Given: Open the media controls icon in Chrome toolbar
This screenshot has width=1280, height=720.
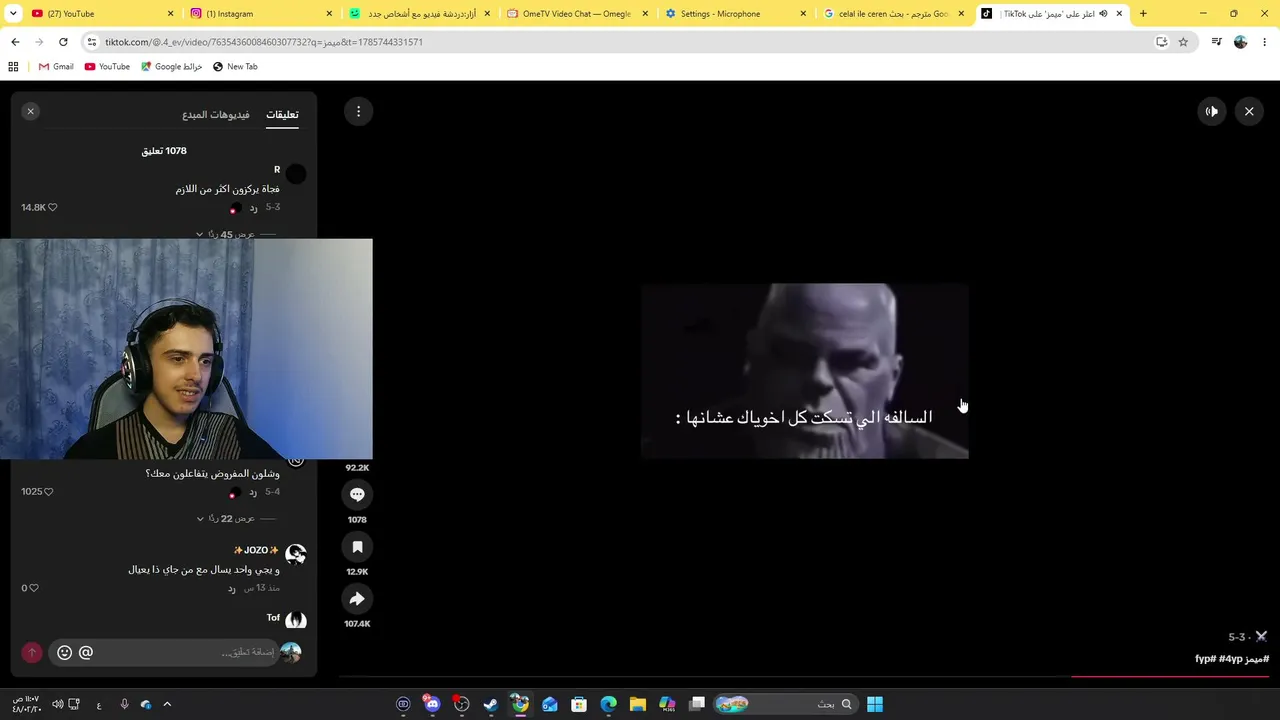Looking at the screenshot, I should [1216, 42].
